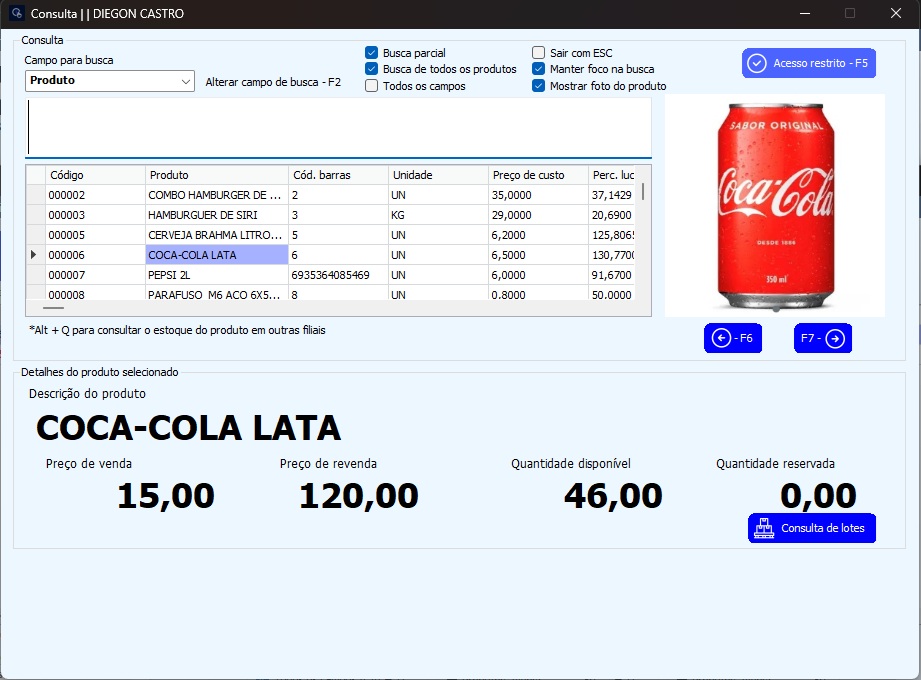Click the Preço de custo column header
Viewport: 921px width, 680px height.
[x=537, y=175]
